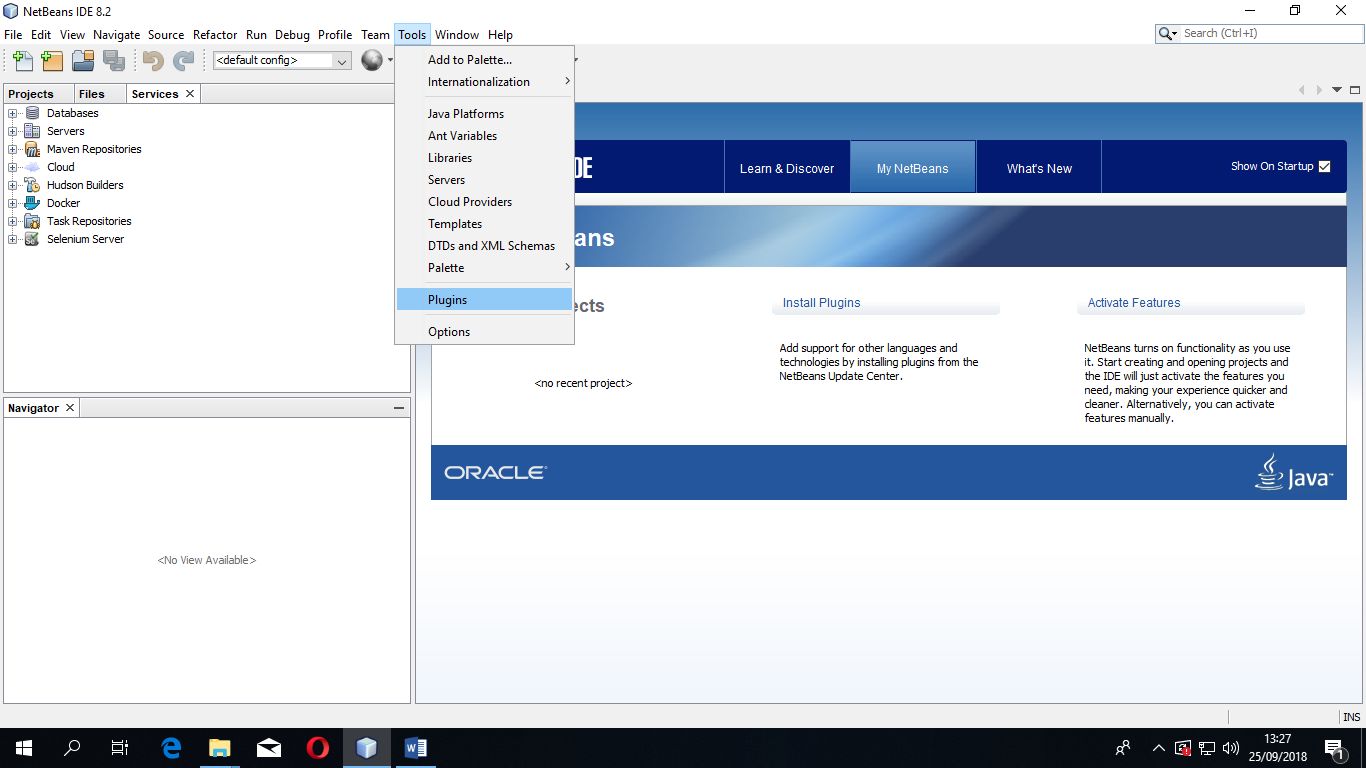This screenshot has width=1366, height=768.
Task: Open the Refactor menu
Action: click(215, 35)
